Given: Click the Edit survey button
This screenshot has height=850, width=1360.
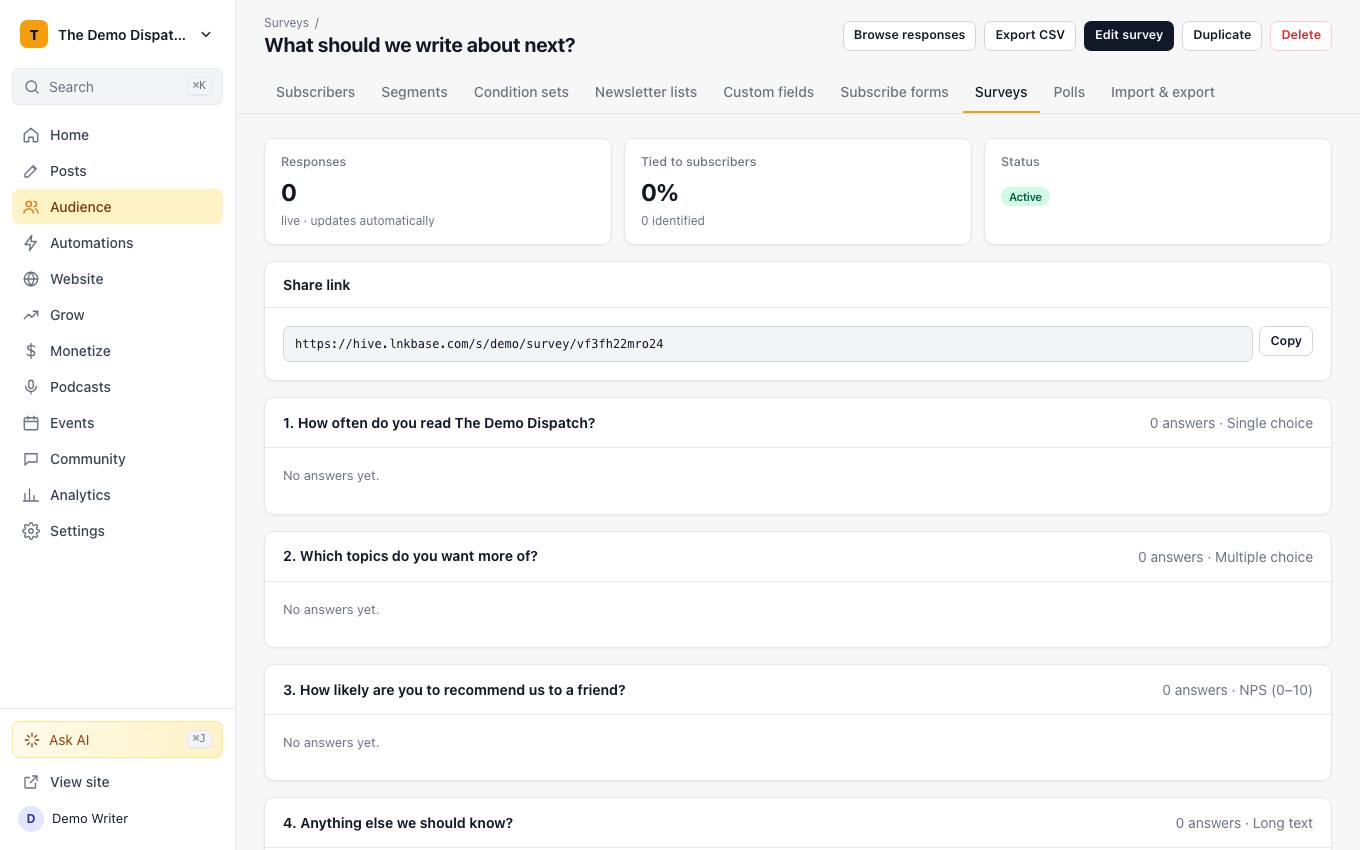Looking at the screenshot, I should coord(1129,35).
